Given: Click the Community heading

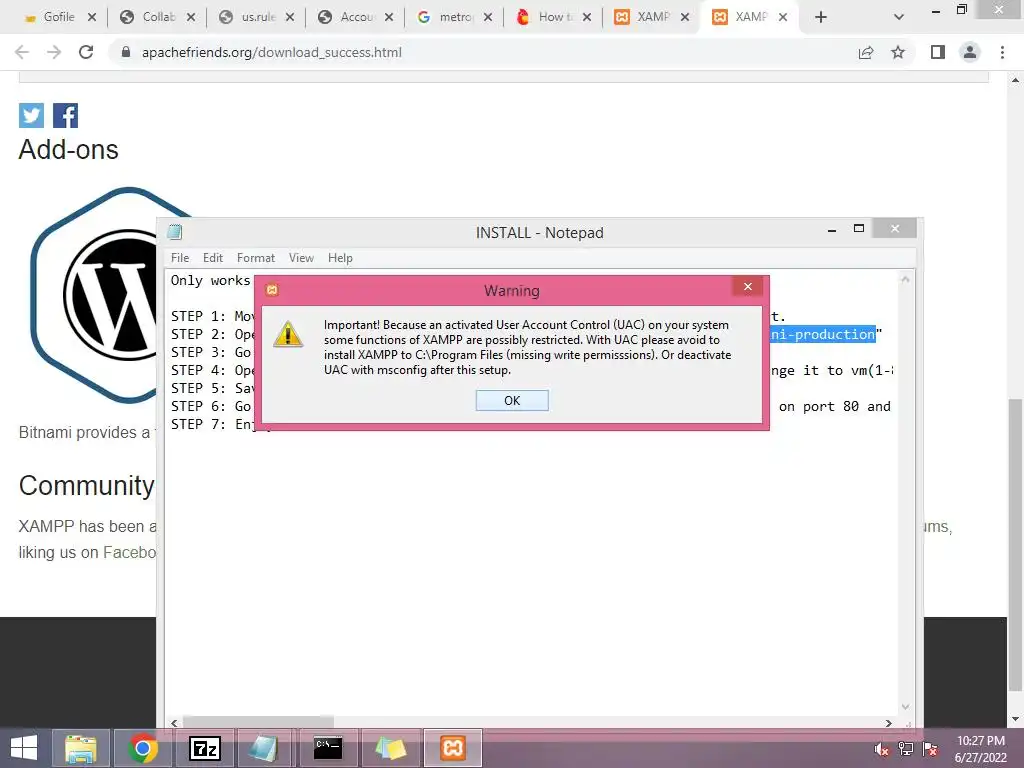Looking at the screenshot, I should pos(86,485).
